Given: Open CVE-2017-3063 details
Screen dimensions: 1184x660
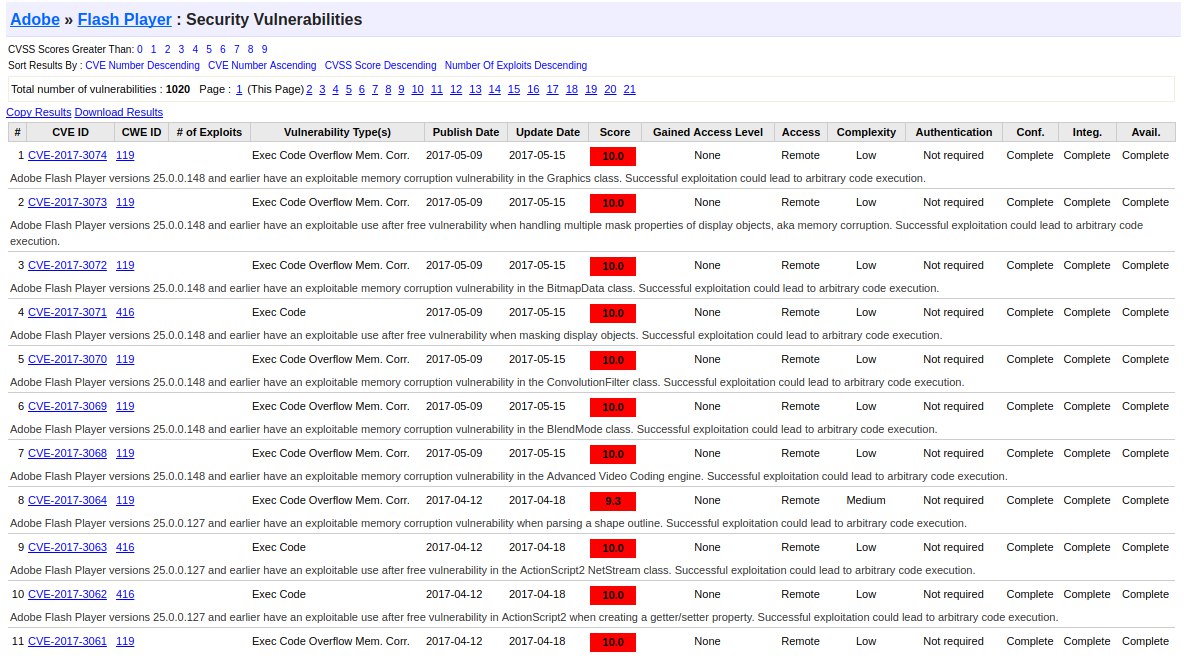Looking at the screenshot, I should click(67, 547).
